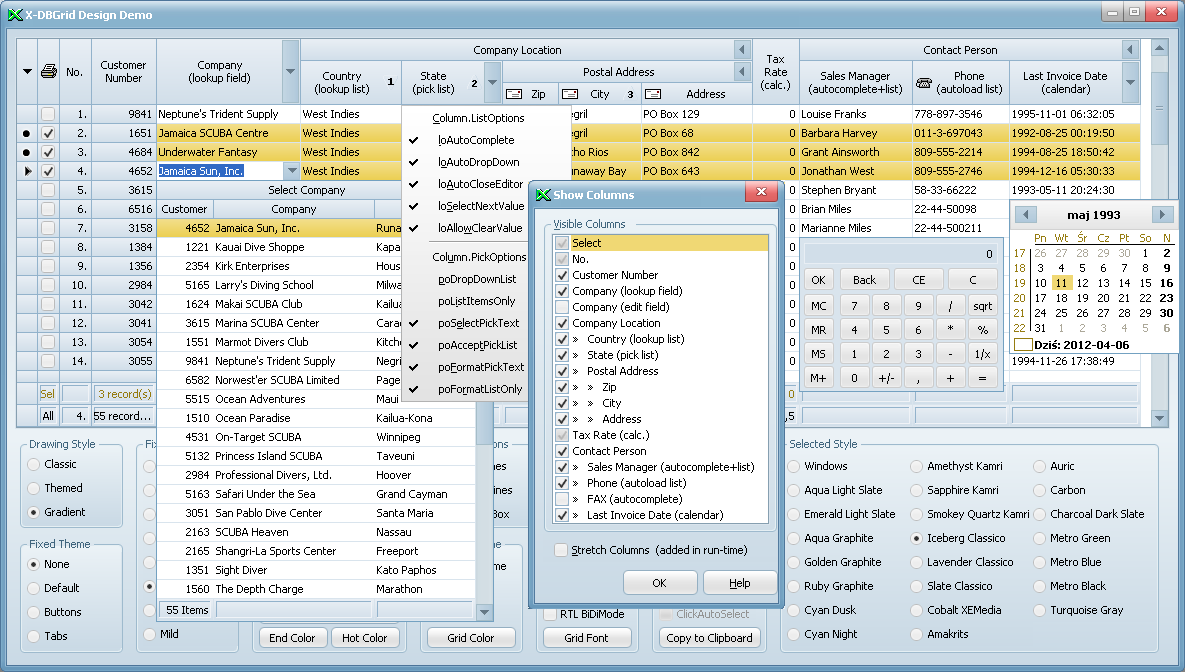Enable the FAX (autocomplete) column checkbox
The width and height of the screenshot is (1185, 672).
click(562, 499)
